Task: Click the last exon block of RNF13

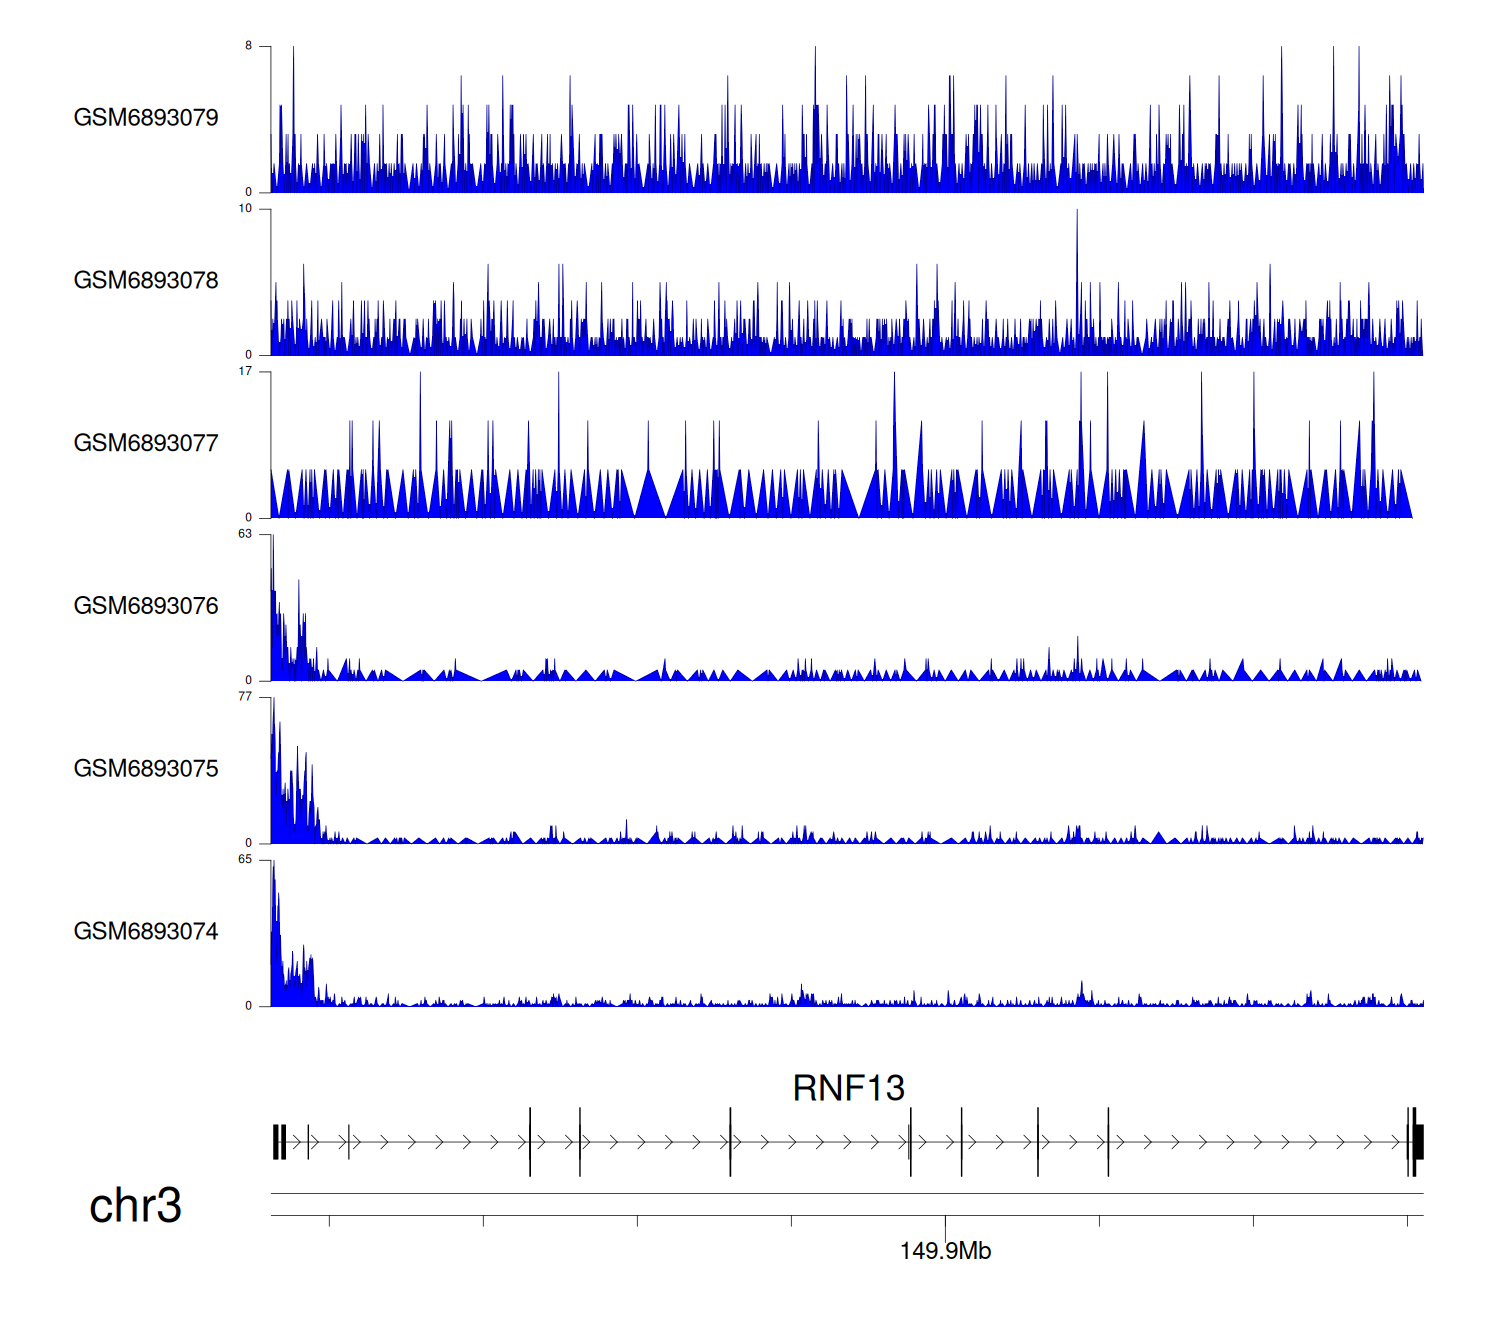Action: coord(1418,1142)
